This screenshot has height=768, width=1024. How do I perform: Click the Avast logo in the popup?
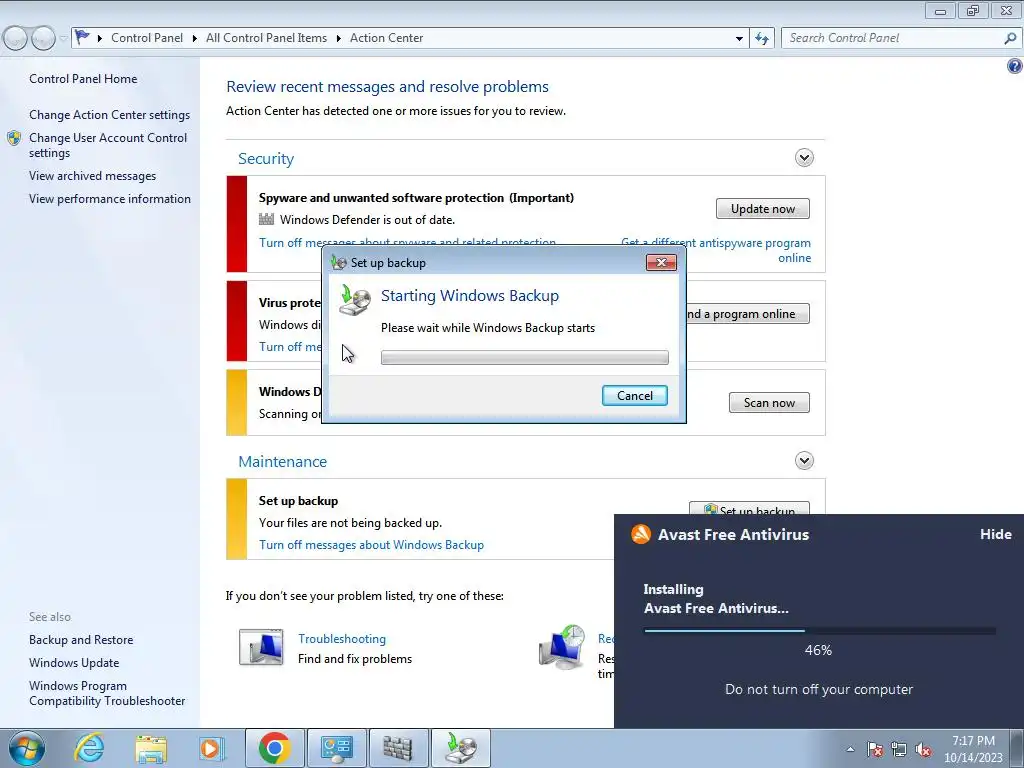[x=641, y=534]
